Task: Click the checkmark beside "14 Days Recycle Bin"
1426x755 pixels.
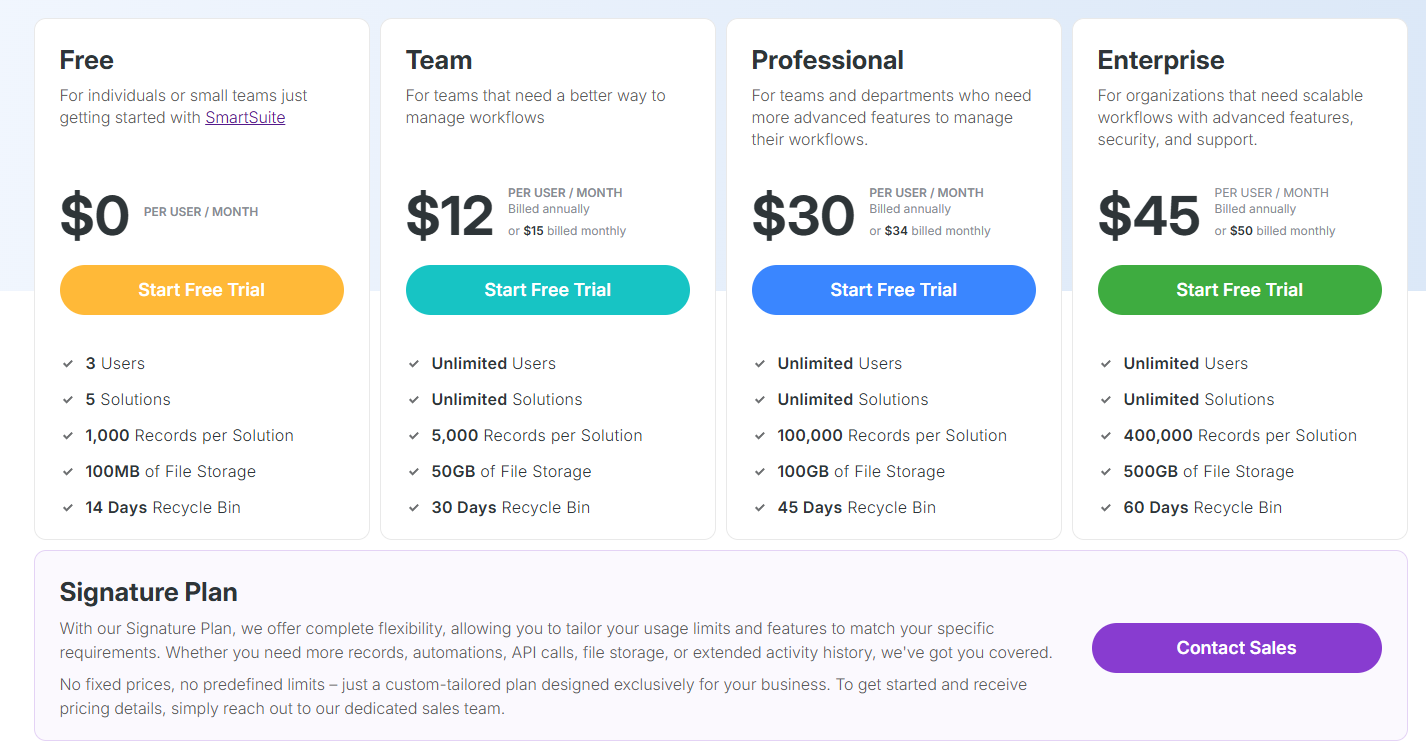Action: pyautogui.click(x=68, y=508)
